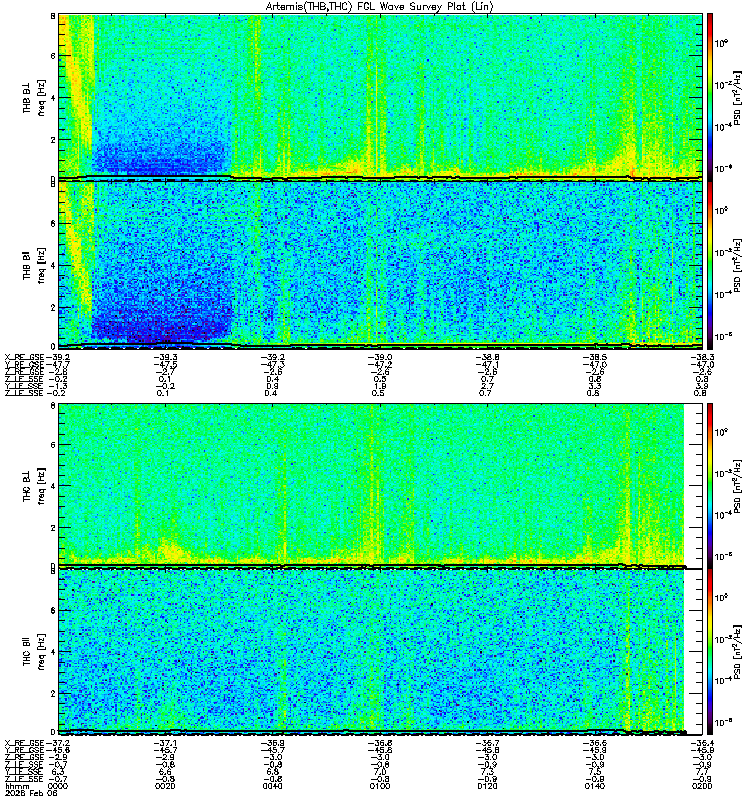Click the '0020' time tick label

pos(165,786)
